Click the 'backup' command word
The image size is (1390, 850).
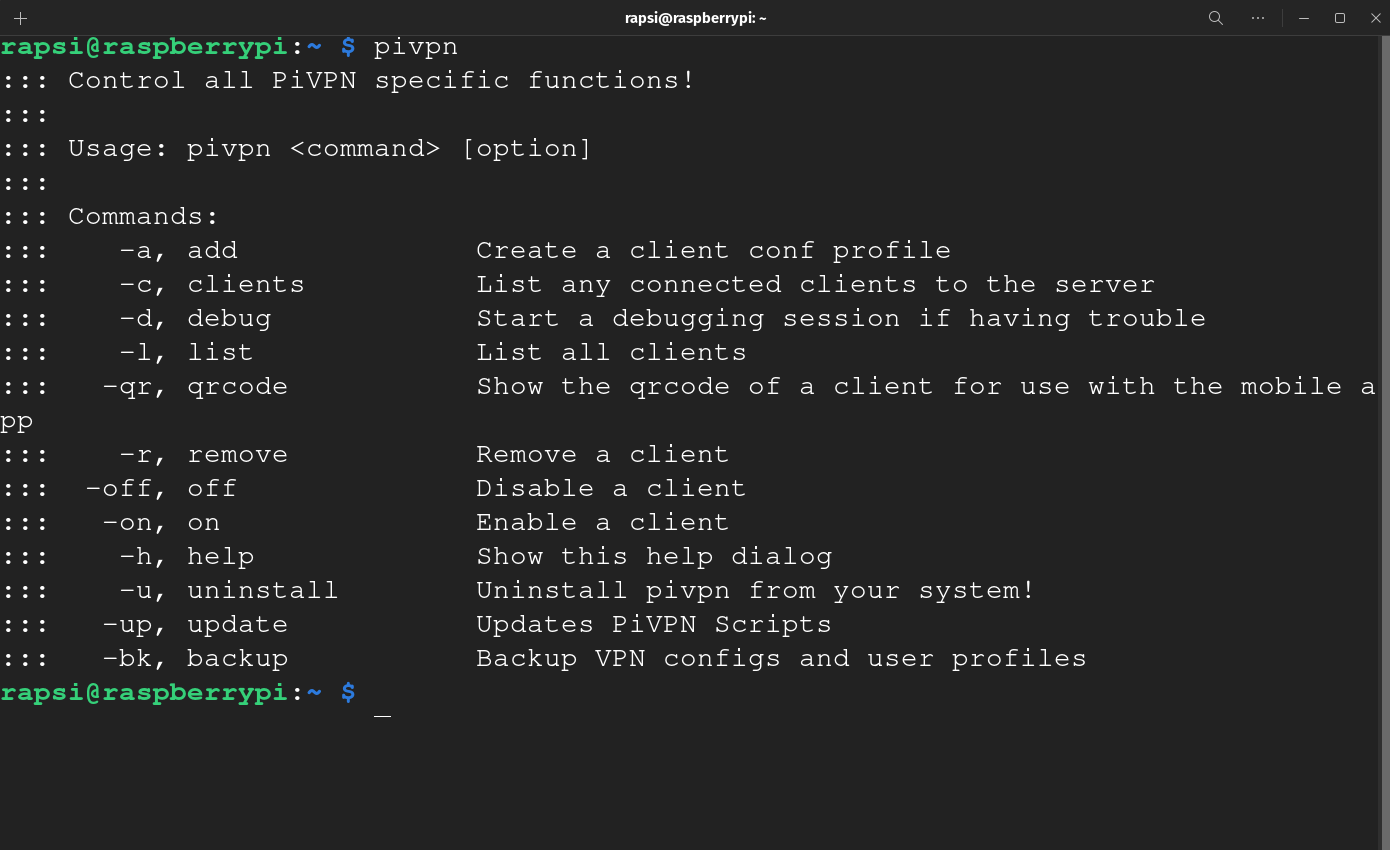pyautogui.click(x=238, y=659)
